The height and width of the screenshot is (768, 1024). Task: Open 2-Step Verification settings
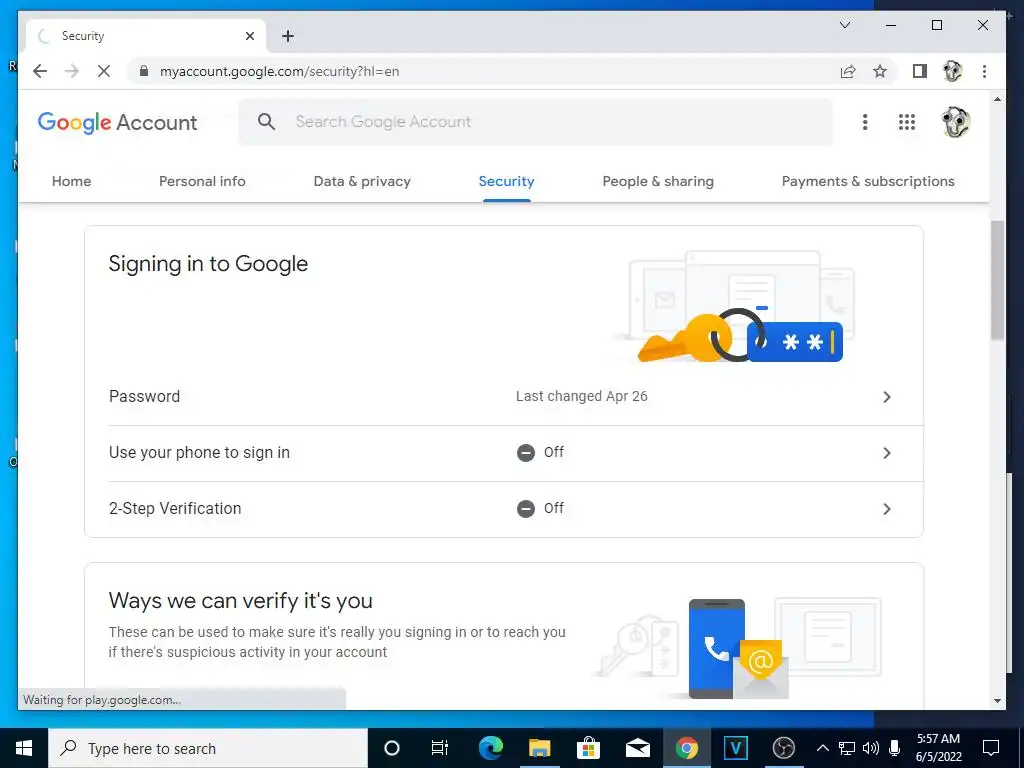pos(504,509)
